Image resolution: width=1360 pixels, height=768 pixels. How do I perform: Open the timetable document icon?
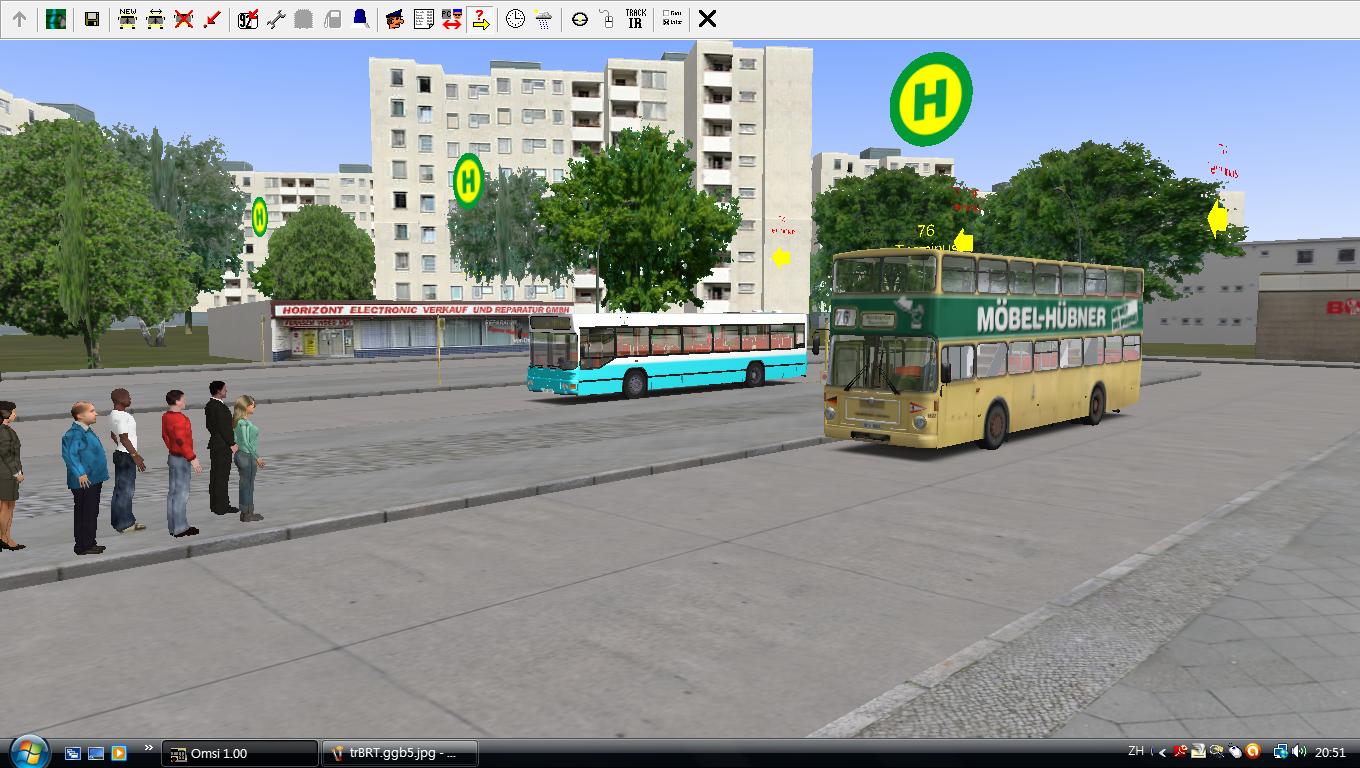pos(423,19)
